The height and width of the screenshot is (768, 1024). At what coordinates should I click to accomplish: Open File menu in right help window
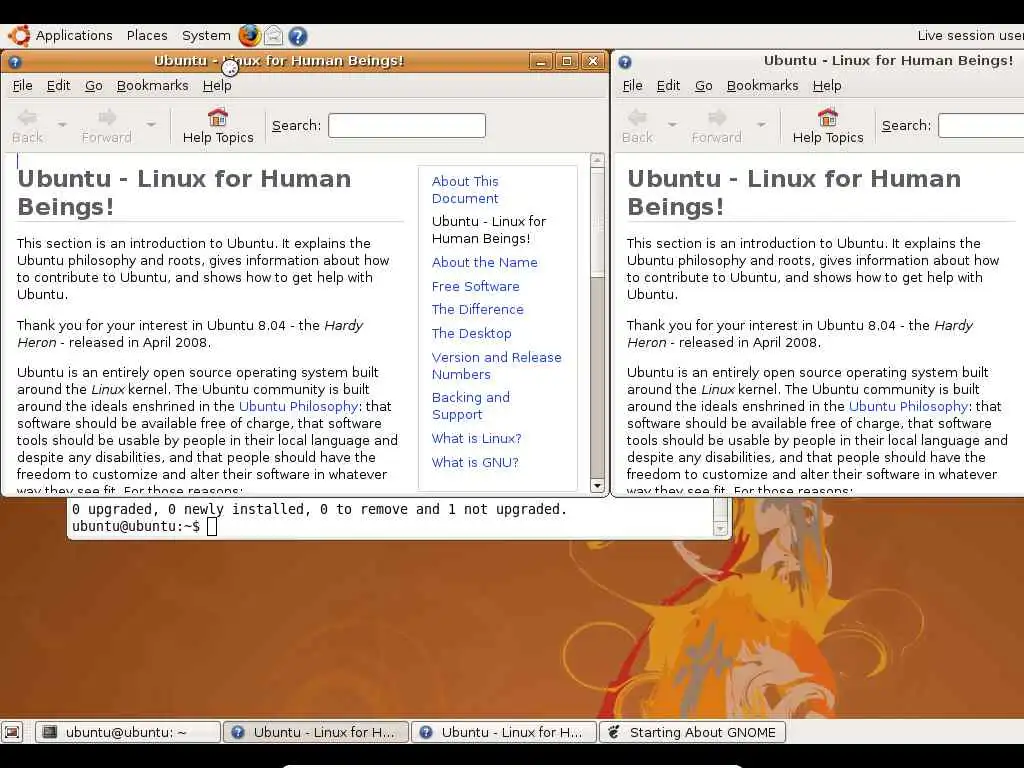pos(632,86)
